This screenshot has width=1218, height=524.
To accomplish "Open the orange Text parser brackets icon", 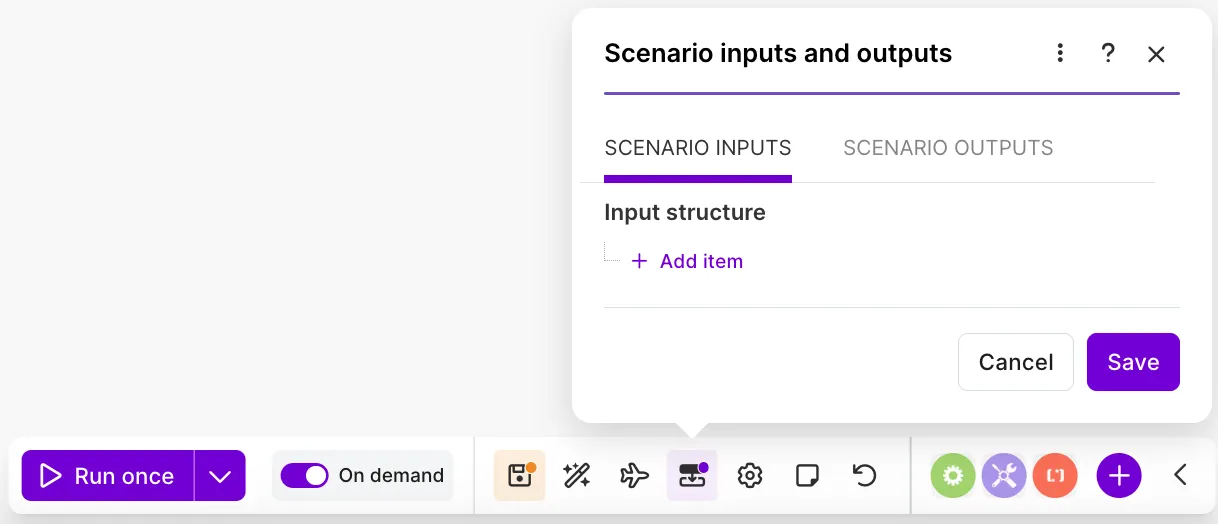I will tap(1055, 476).
